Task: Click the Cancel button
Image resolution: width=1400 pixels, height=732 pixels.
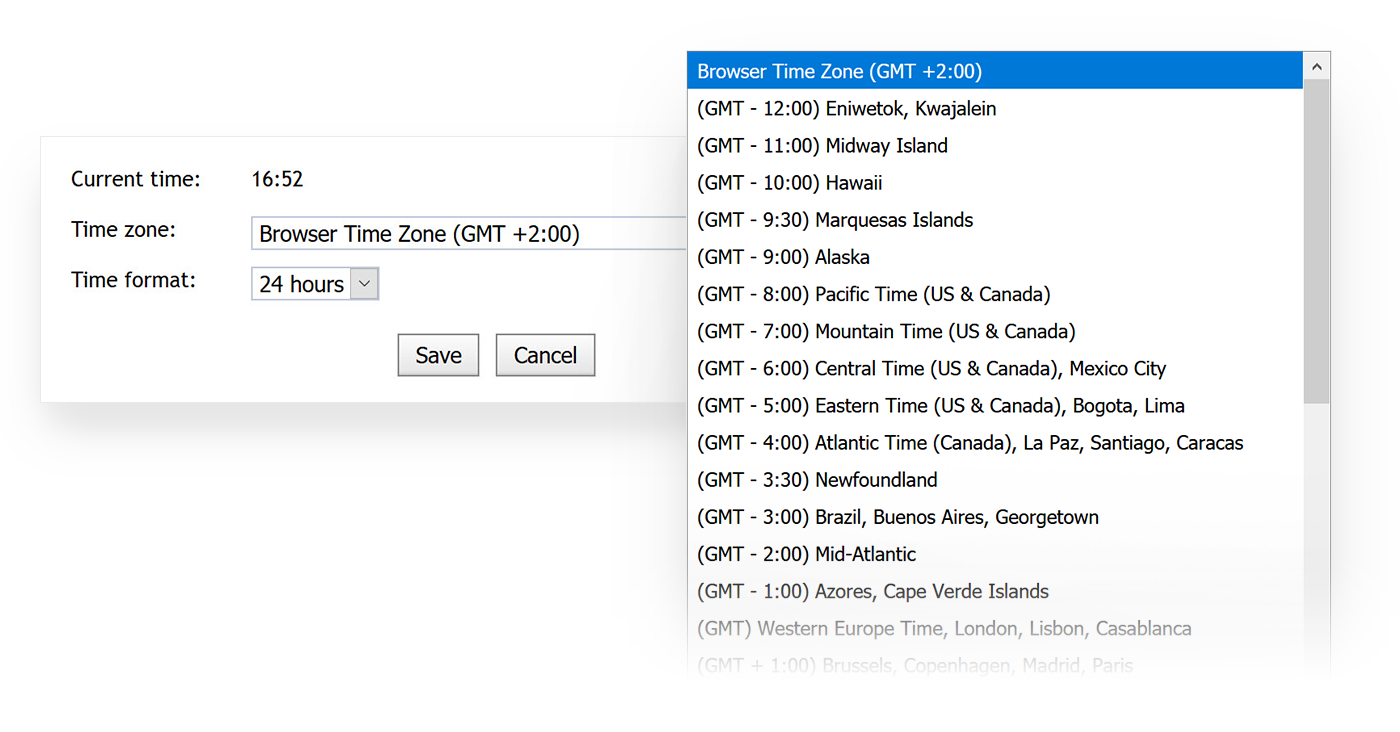Action: point(545,355)
